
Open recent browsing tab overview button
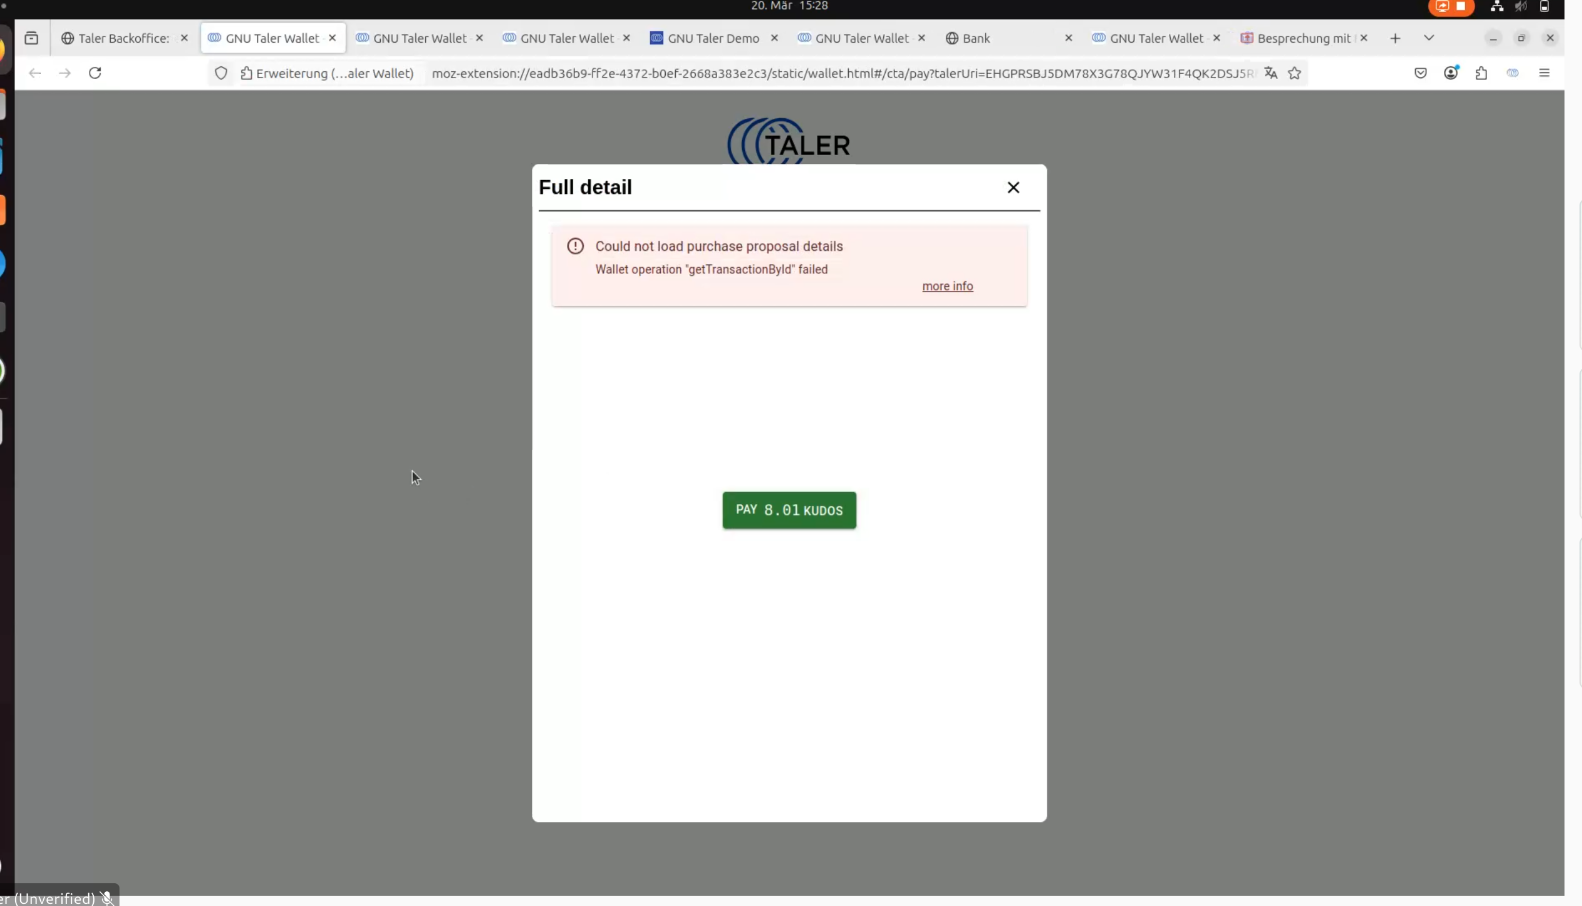tap(31, 38)
